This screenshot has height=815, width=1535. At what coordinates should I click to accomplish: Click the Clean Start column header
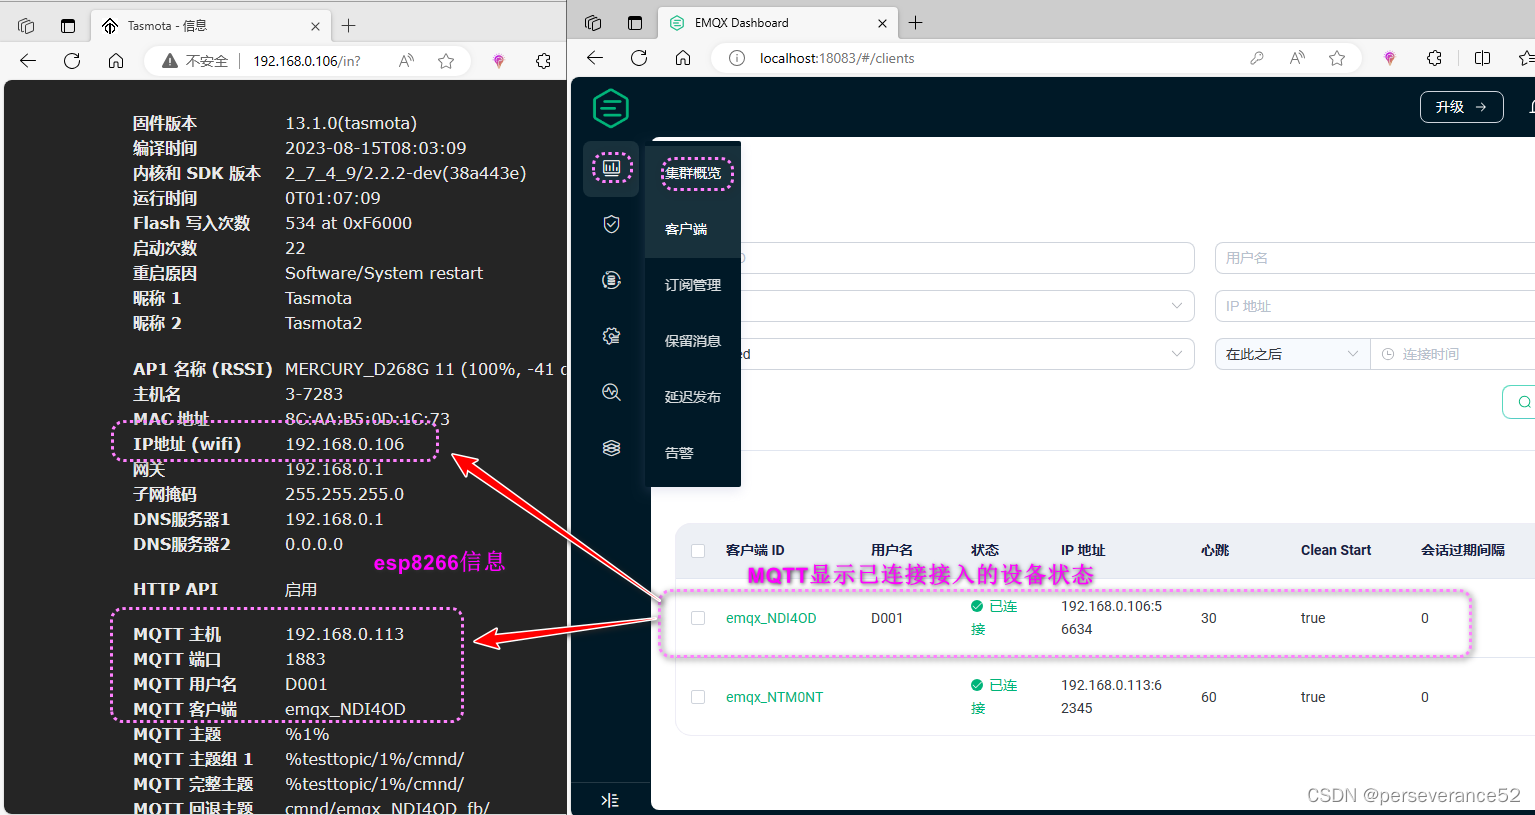coord(1336,550)
